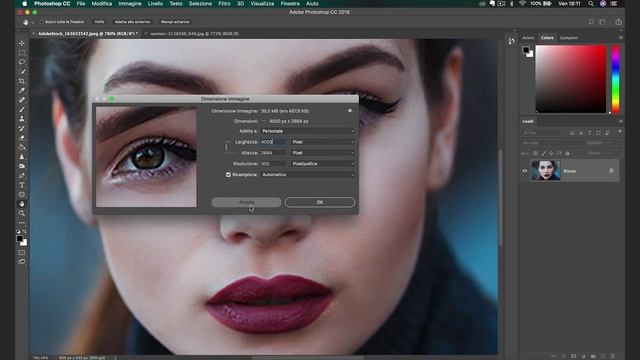Click the share icon in the options bar
The image size is (640, 360).
(x=619, y=22)
